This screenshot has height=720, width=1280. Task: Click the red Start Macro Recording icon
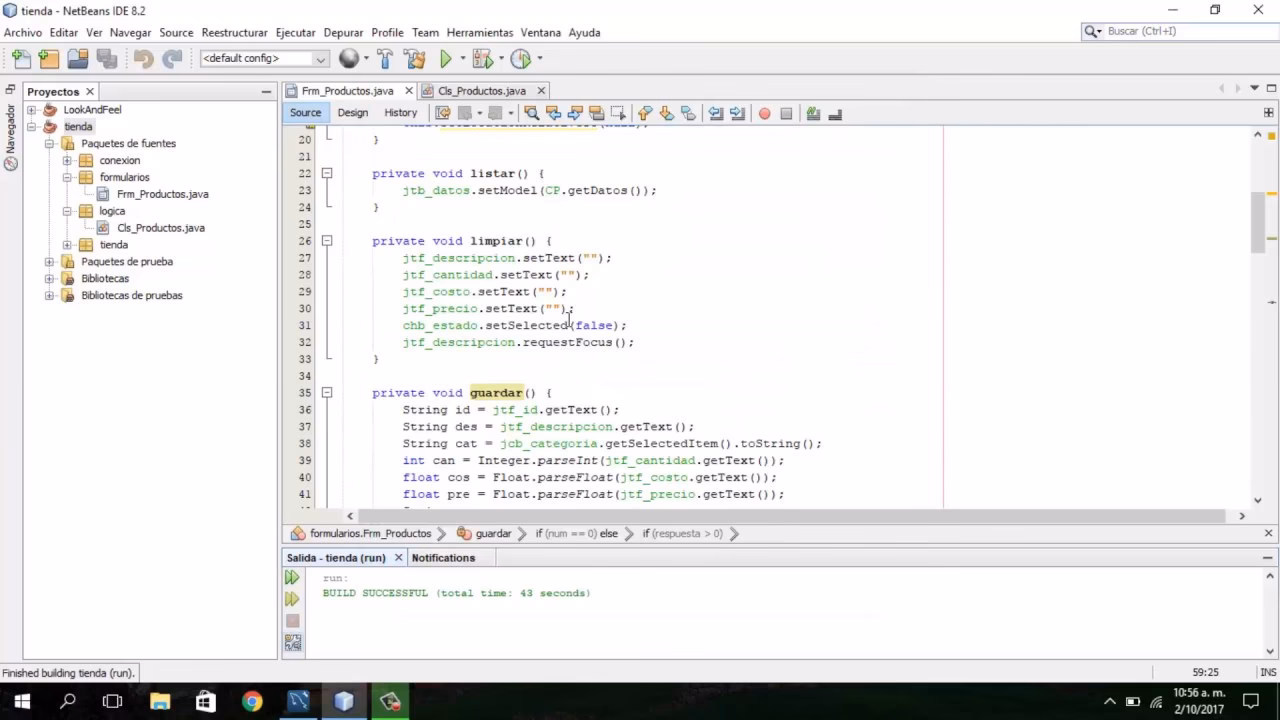(x=764, y=113)
